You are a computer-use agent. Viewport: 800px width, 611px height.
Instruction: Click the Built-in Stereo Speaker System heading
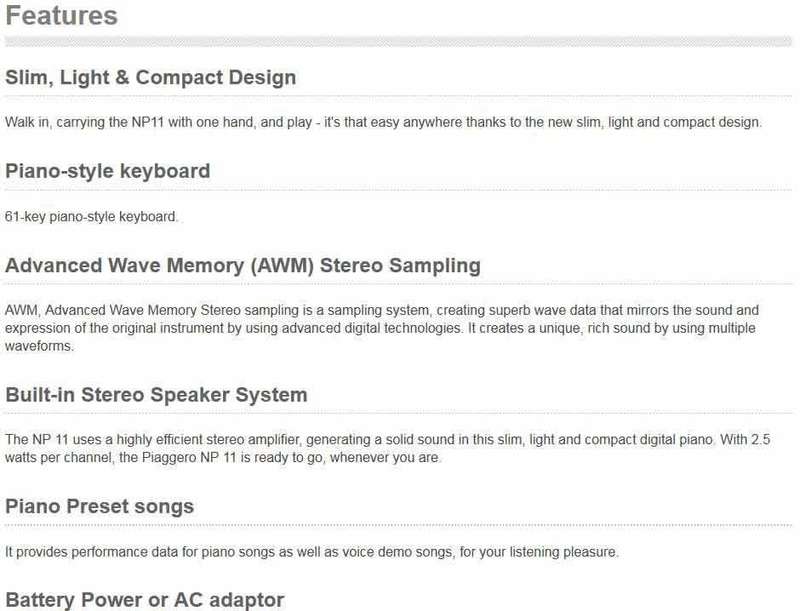[156, 395]
